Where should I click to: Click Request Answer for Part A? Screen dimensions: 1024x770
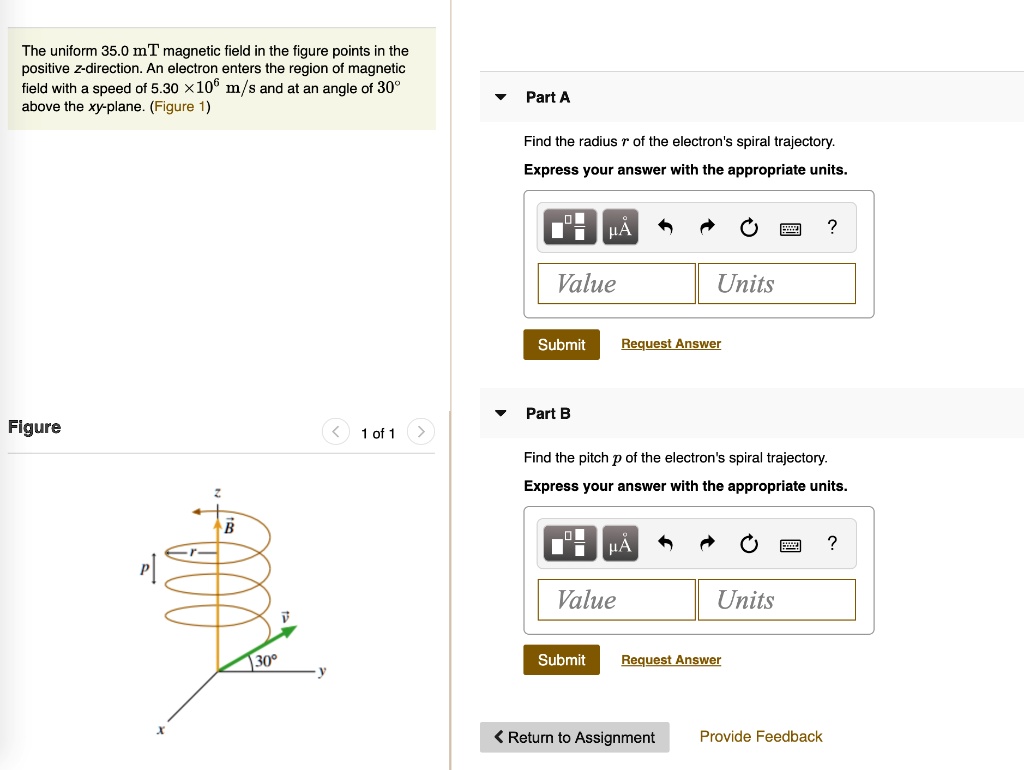coord(671,343)
